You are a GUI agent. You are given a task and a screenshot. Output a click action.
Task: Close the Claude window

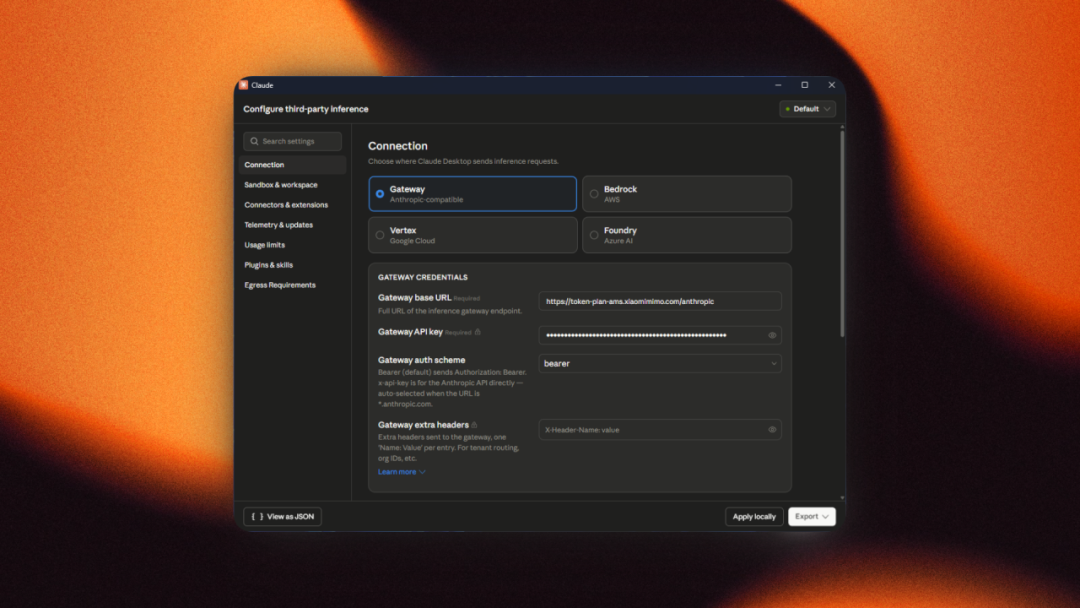831,85
